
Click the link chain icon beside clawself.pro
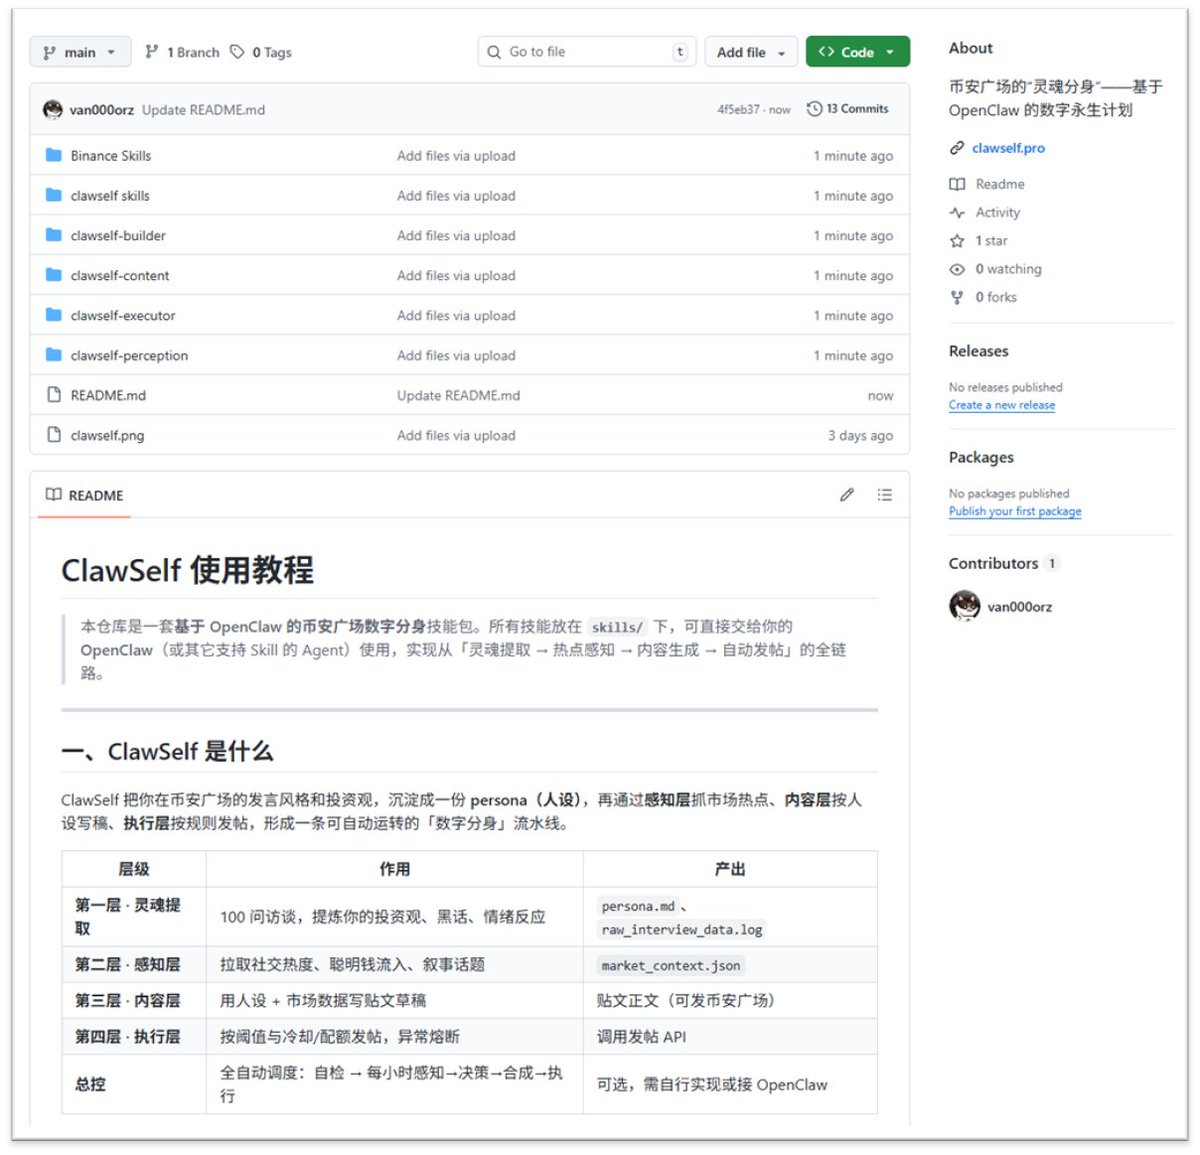(957, 148)
